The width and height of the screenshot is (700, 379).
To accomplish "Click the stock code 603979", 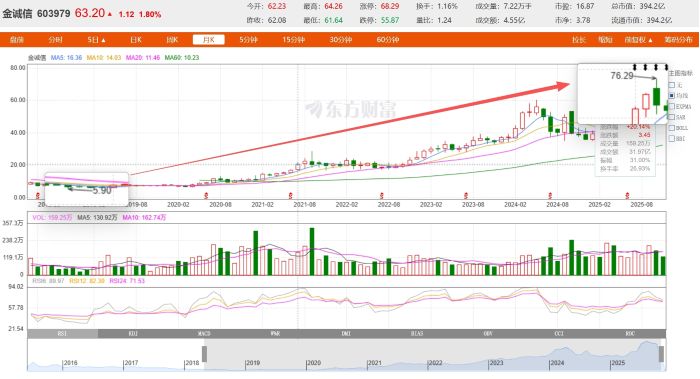I will tap(54, 14).
